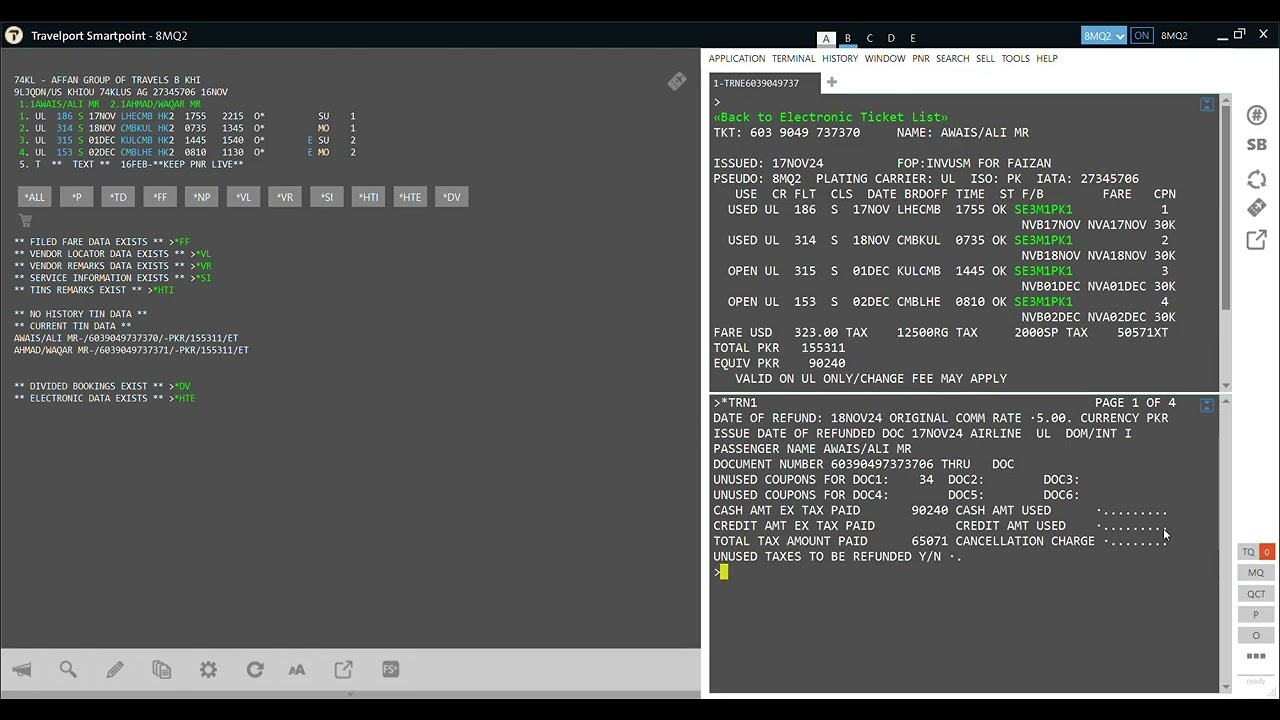Switch to work area D

tap(891, 38)
